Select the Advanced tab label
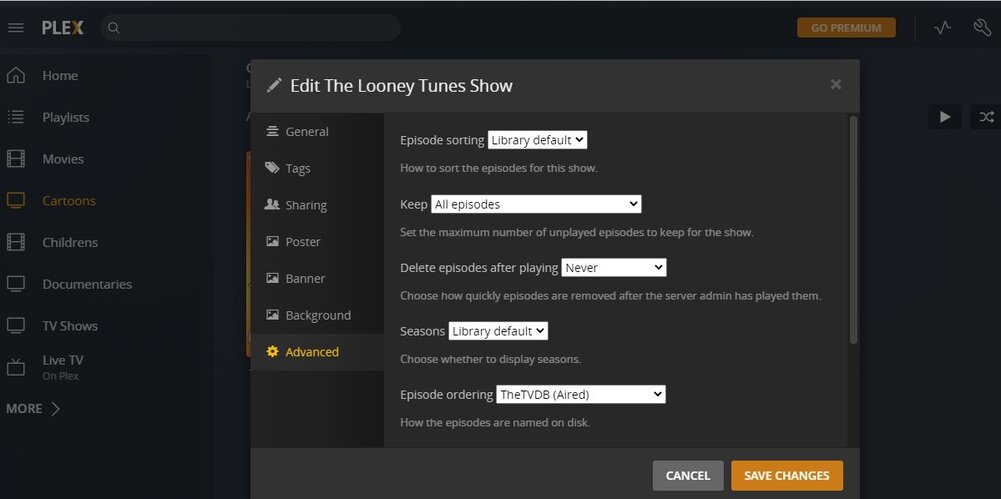The height and width of the screenshot is (499, 1001). pyautogui.click(x=312, y=352)
